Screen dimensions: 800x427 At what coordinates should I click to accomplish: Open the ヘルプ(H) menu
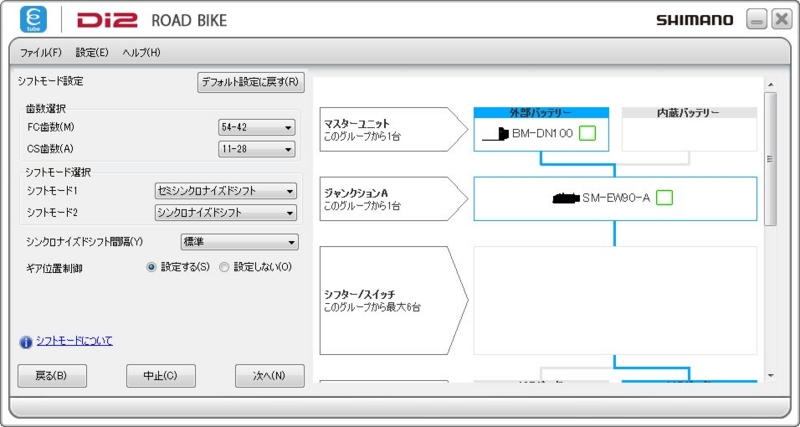(141, 53)
